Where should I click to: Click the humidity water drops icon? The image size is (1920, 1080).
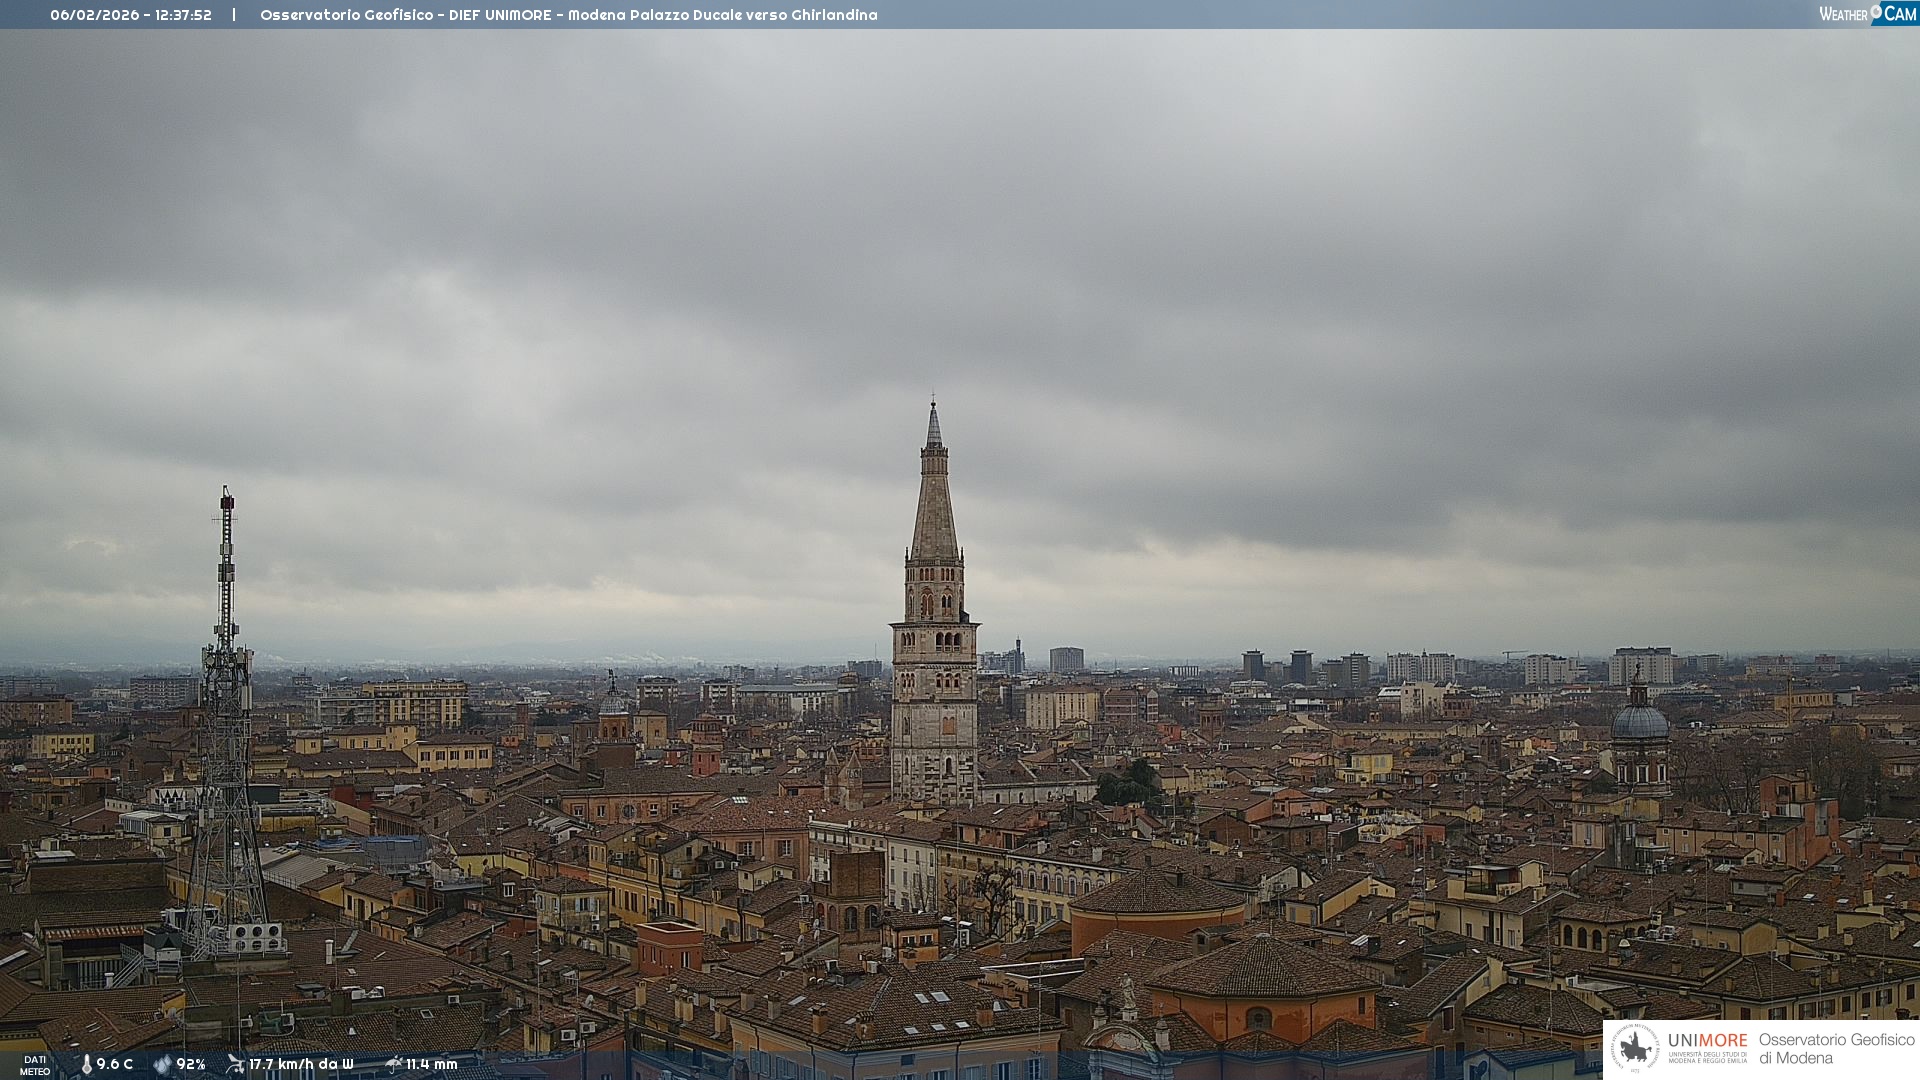click(162, 1064)
